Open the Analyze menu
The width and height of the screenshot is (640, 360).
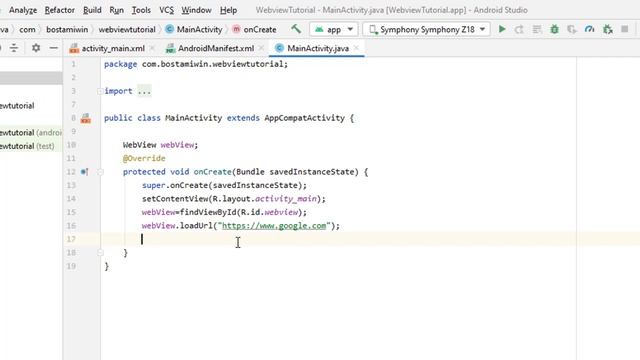tap(23, 10)
